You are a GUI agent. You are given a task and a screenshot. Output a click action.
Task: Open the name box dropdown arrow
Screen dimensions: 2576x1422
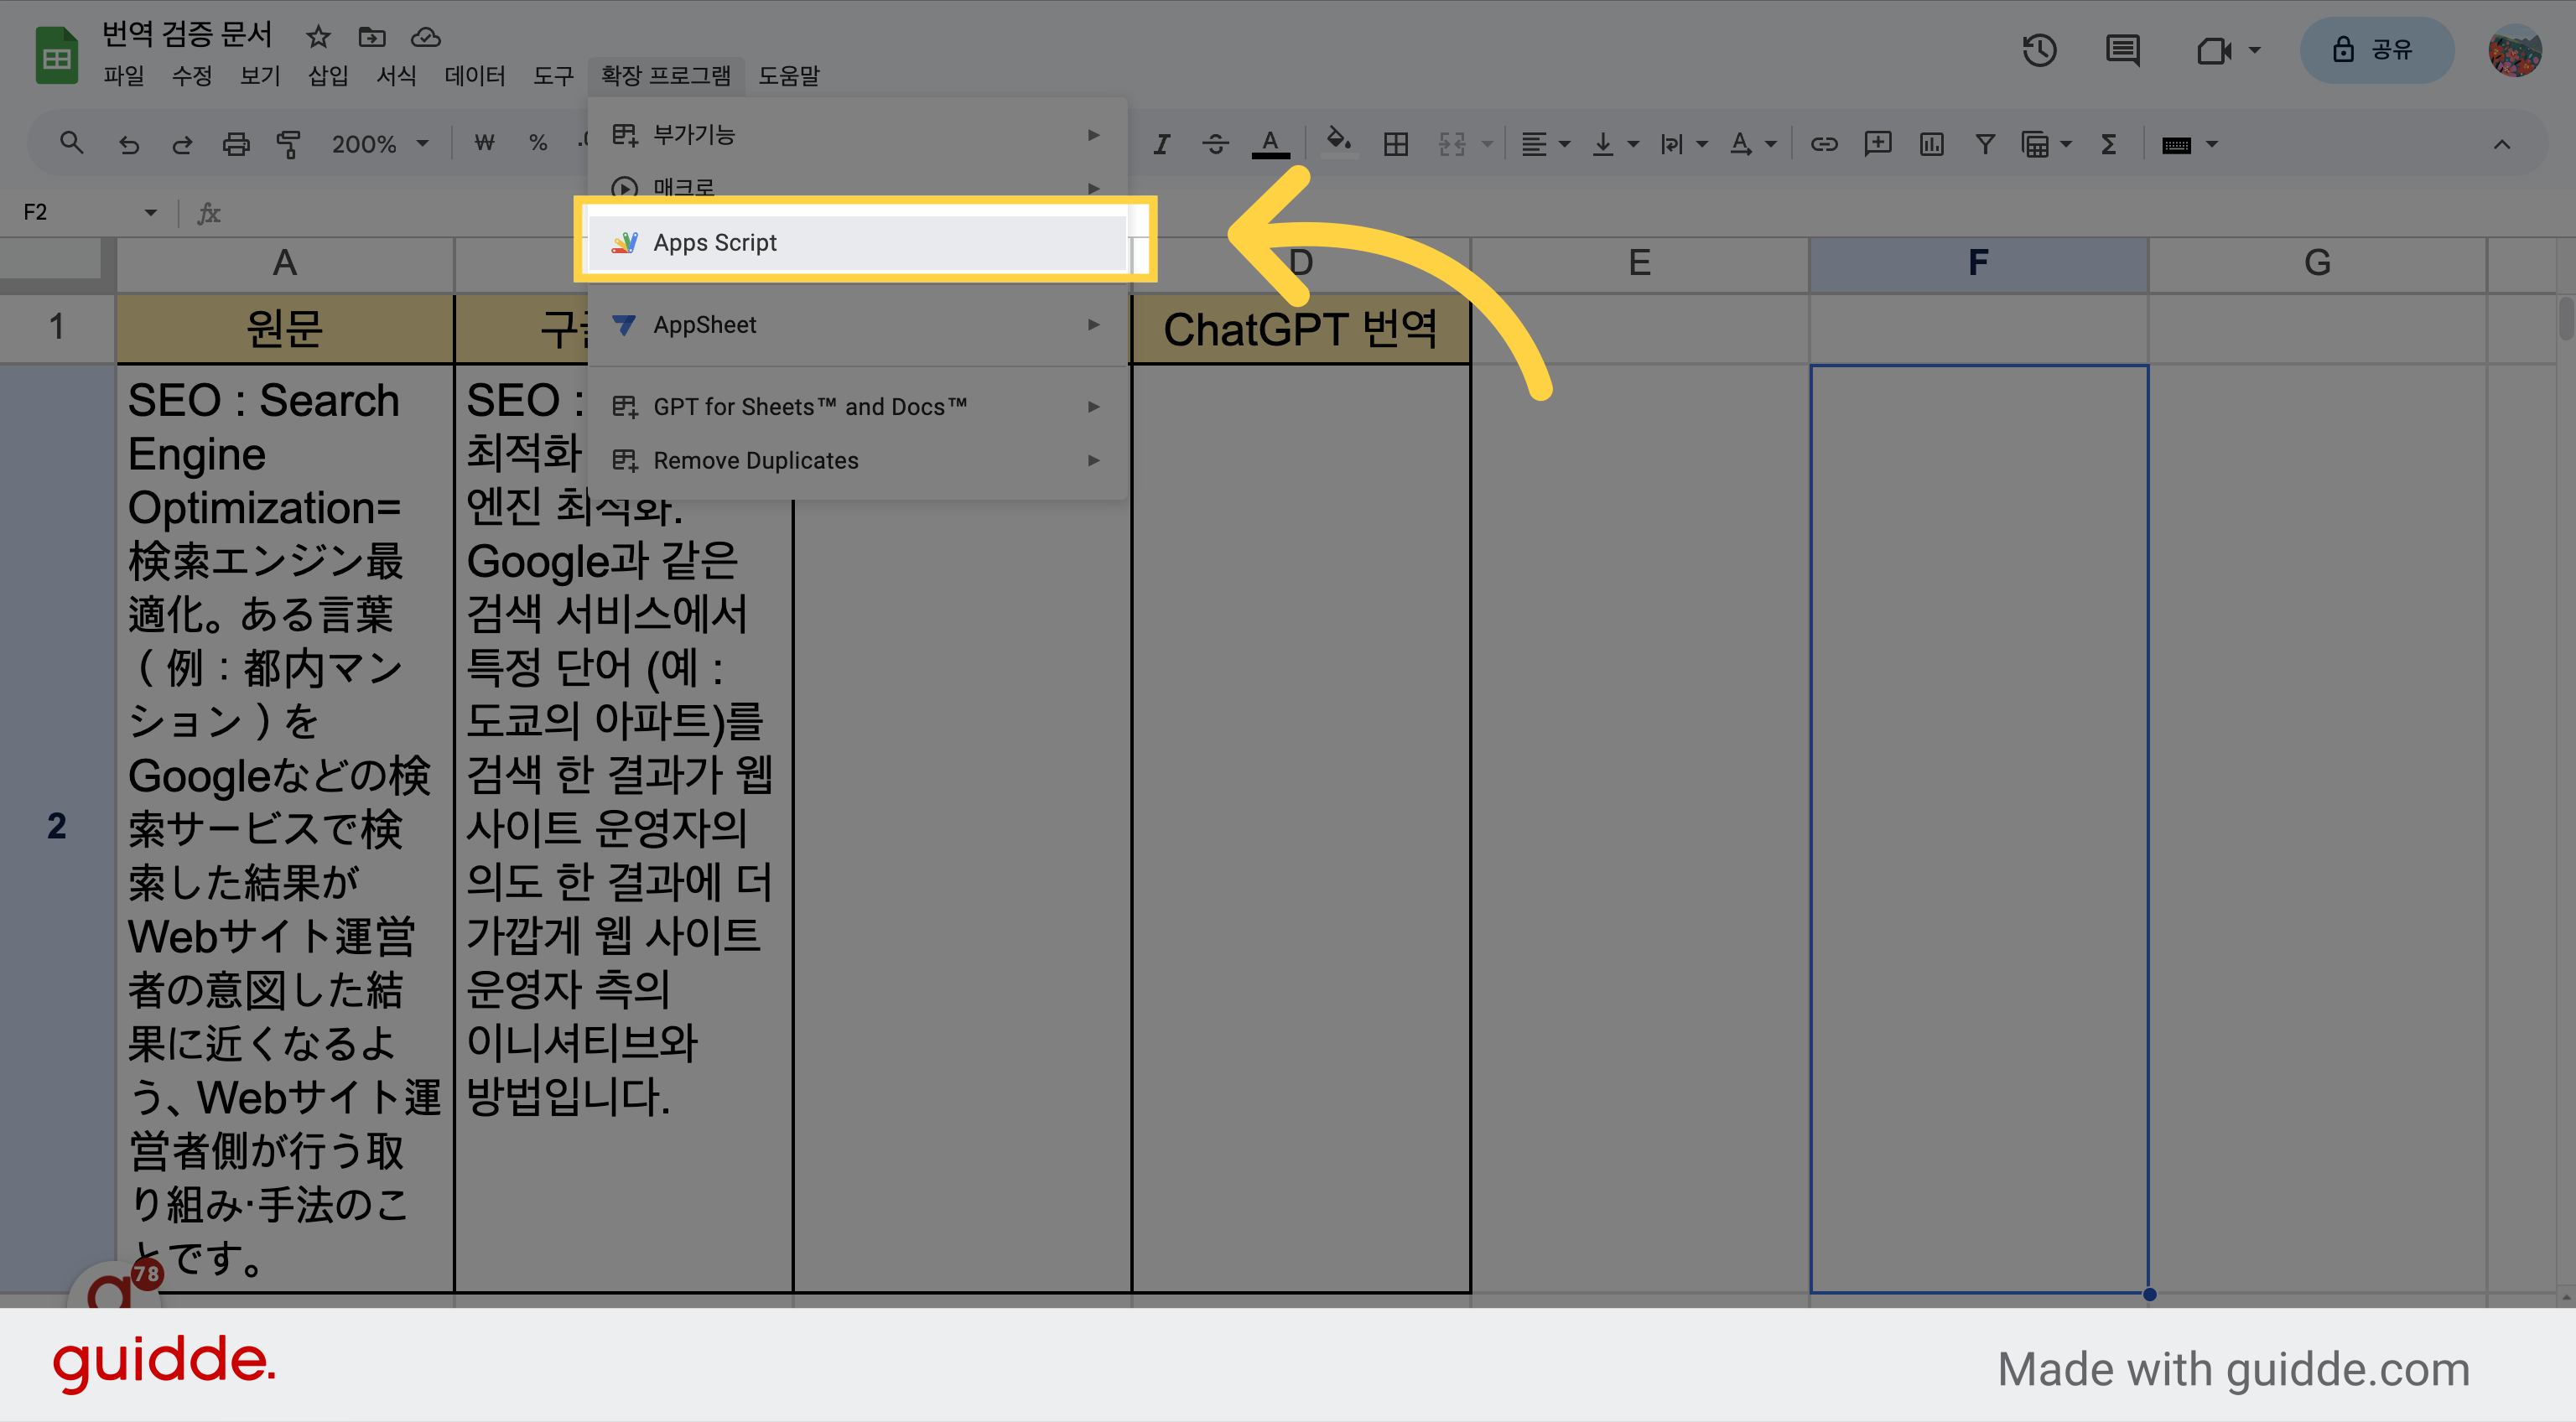(x=150, y=212)
